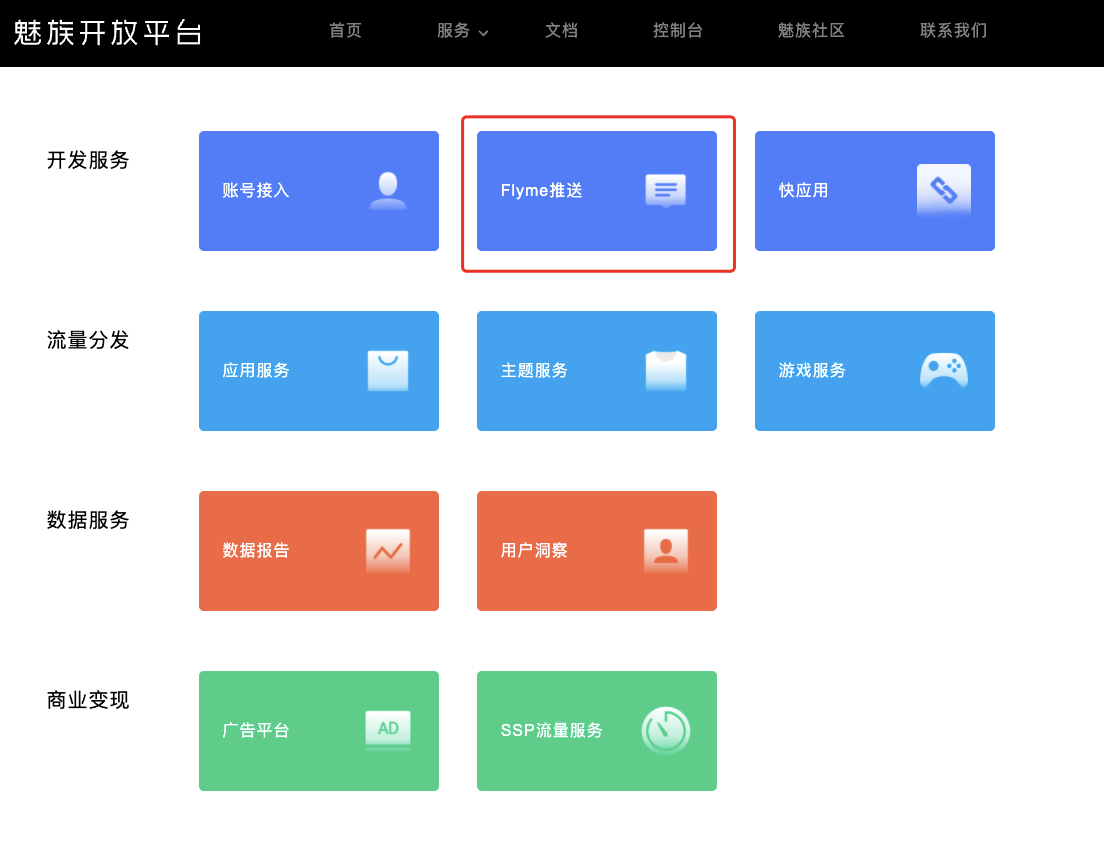Click the shopping bag icon on 应用服务

[x=388, y=370]
